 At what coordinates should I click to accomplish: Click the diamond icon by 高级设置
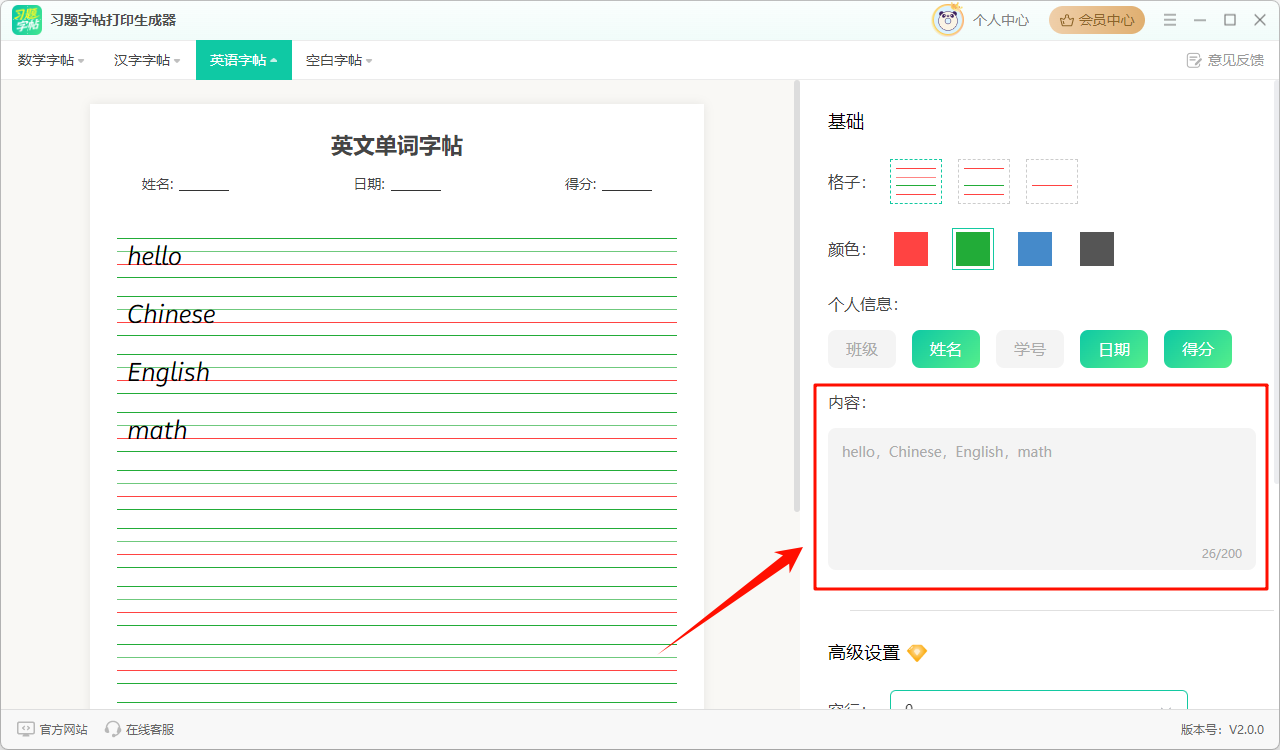(917, 653)
